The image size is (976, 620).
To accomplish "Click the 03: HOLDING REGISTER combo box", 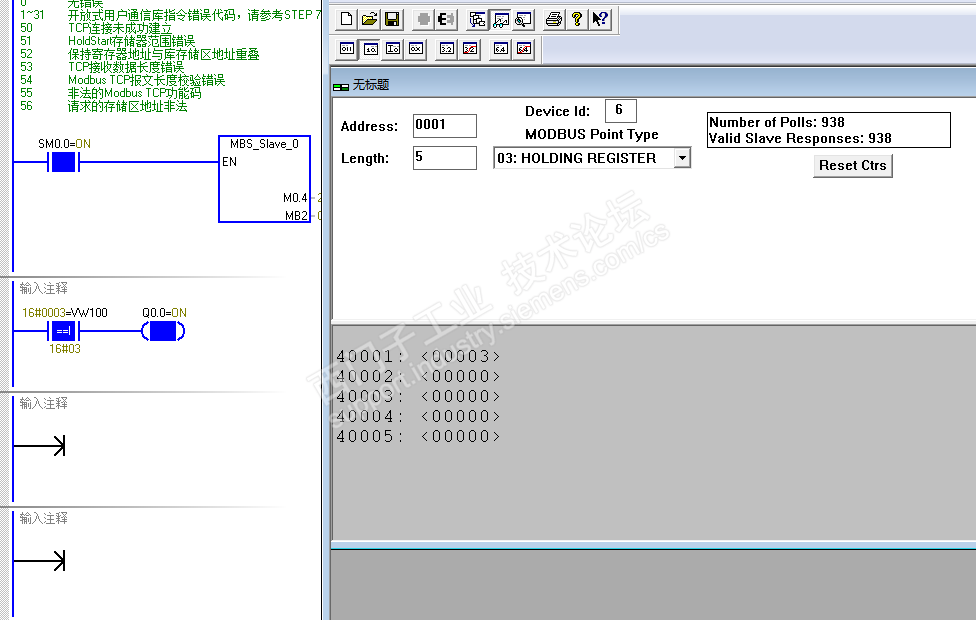I will (x=592, y=158).
